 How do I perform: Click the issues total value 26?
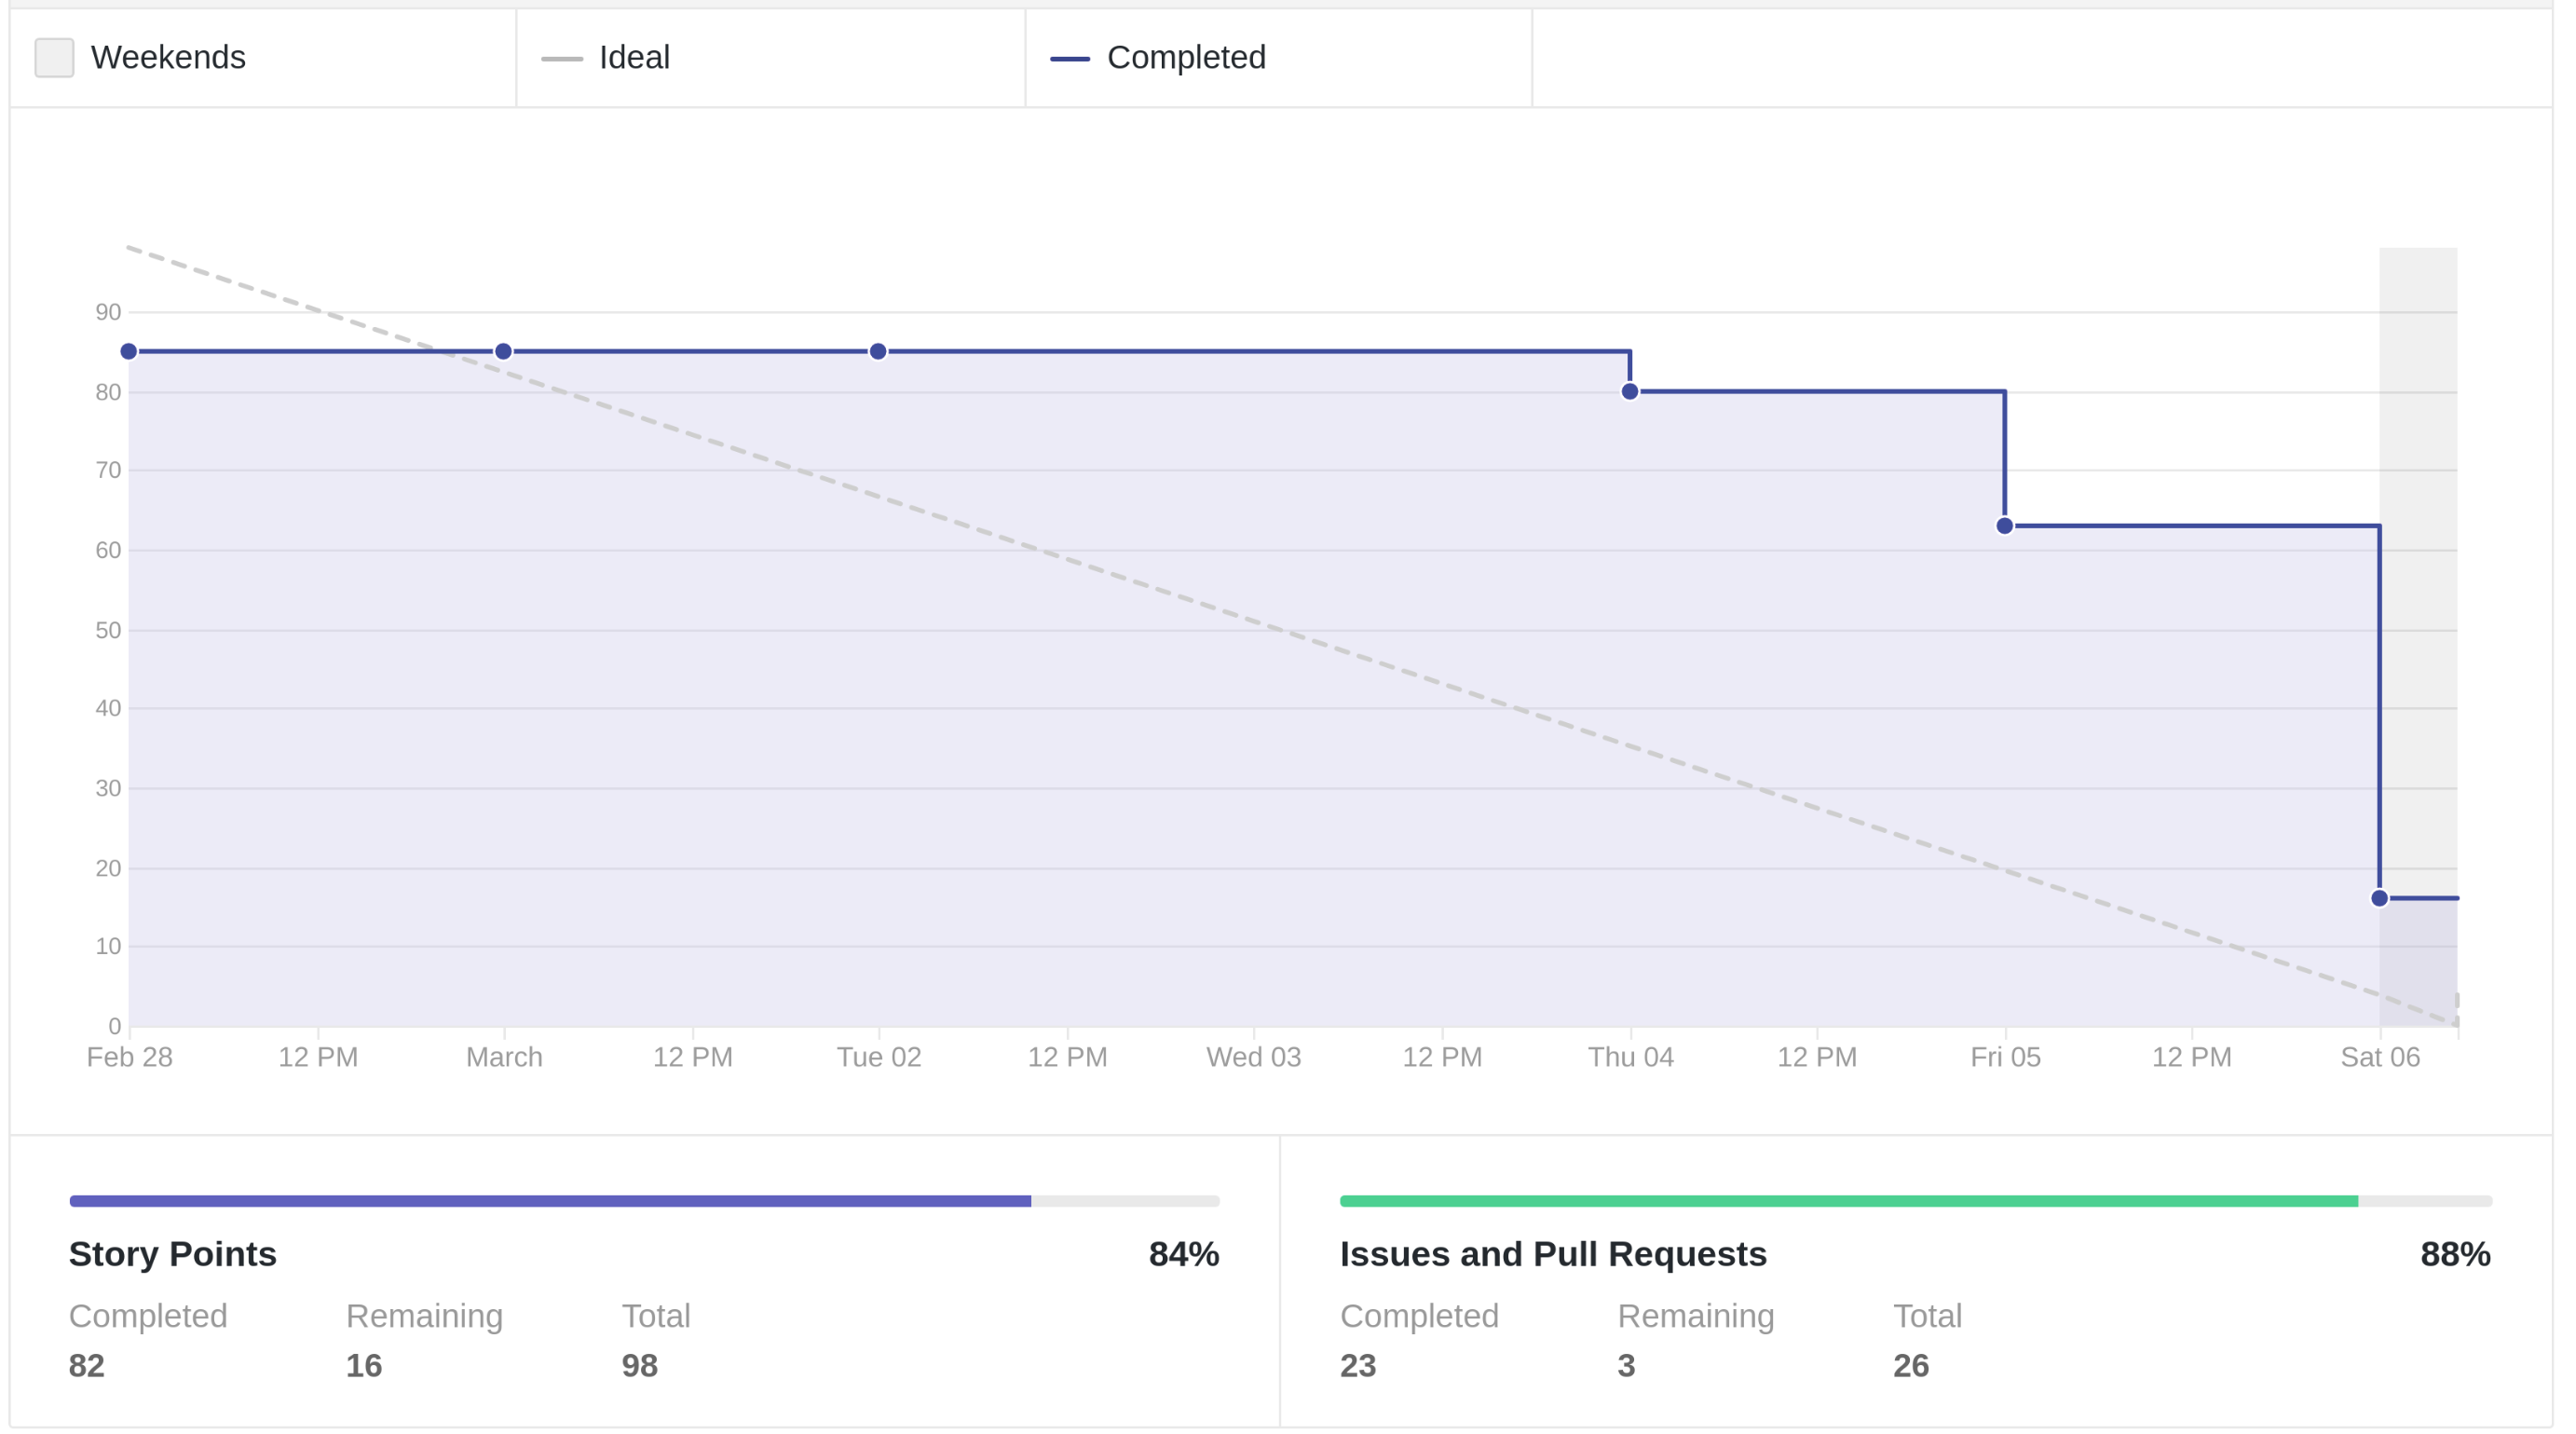[x=1911, y=1366]
